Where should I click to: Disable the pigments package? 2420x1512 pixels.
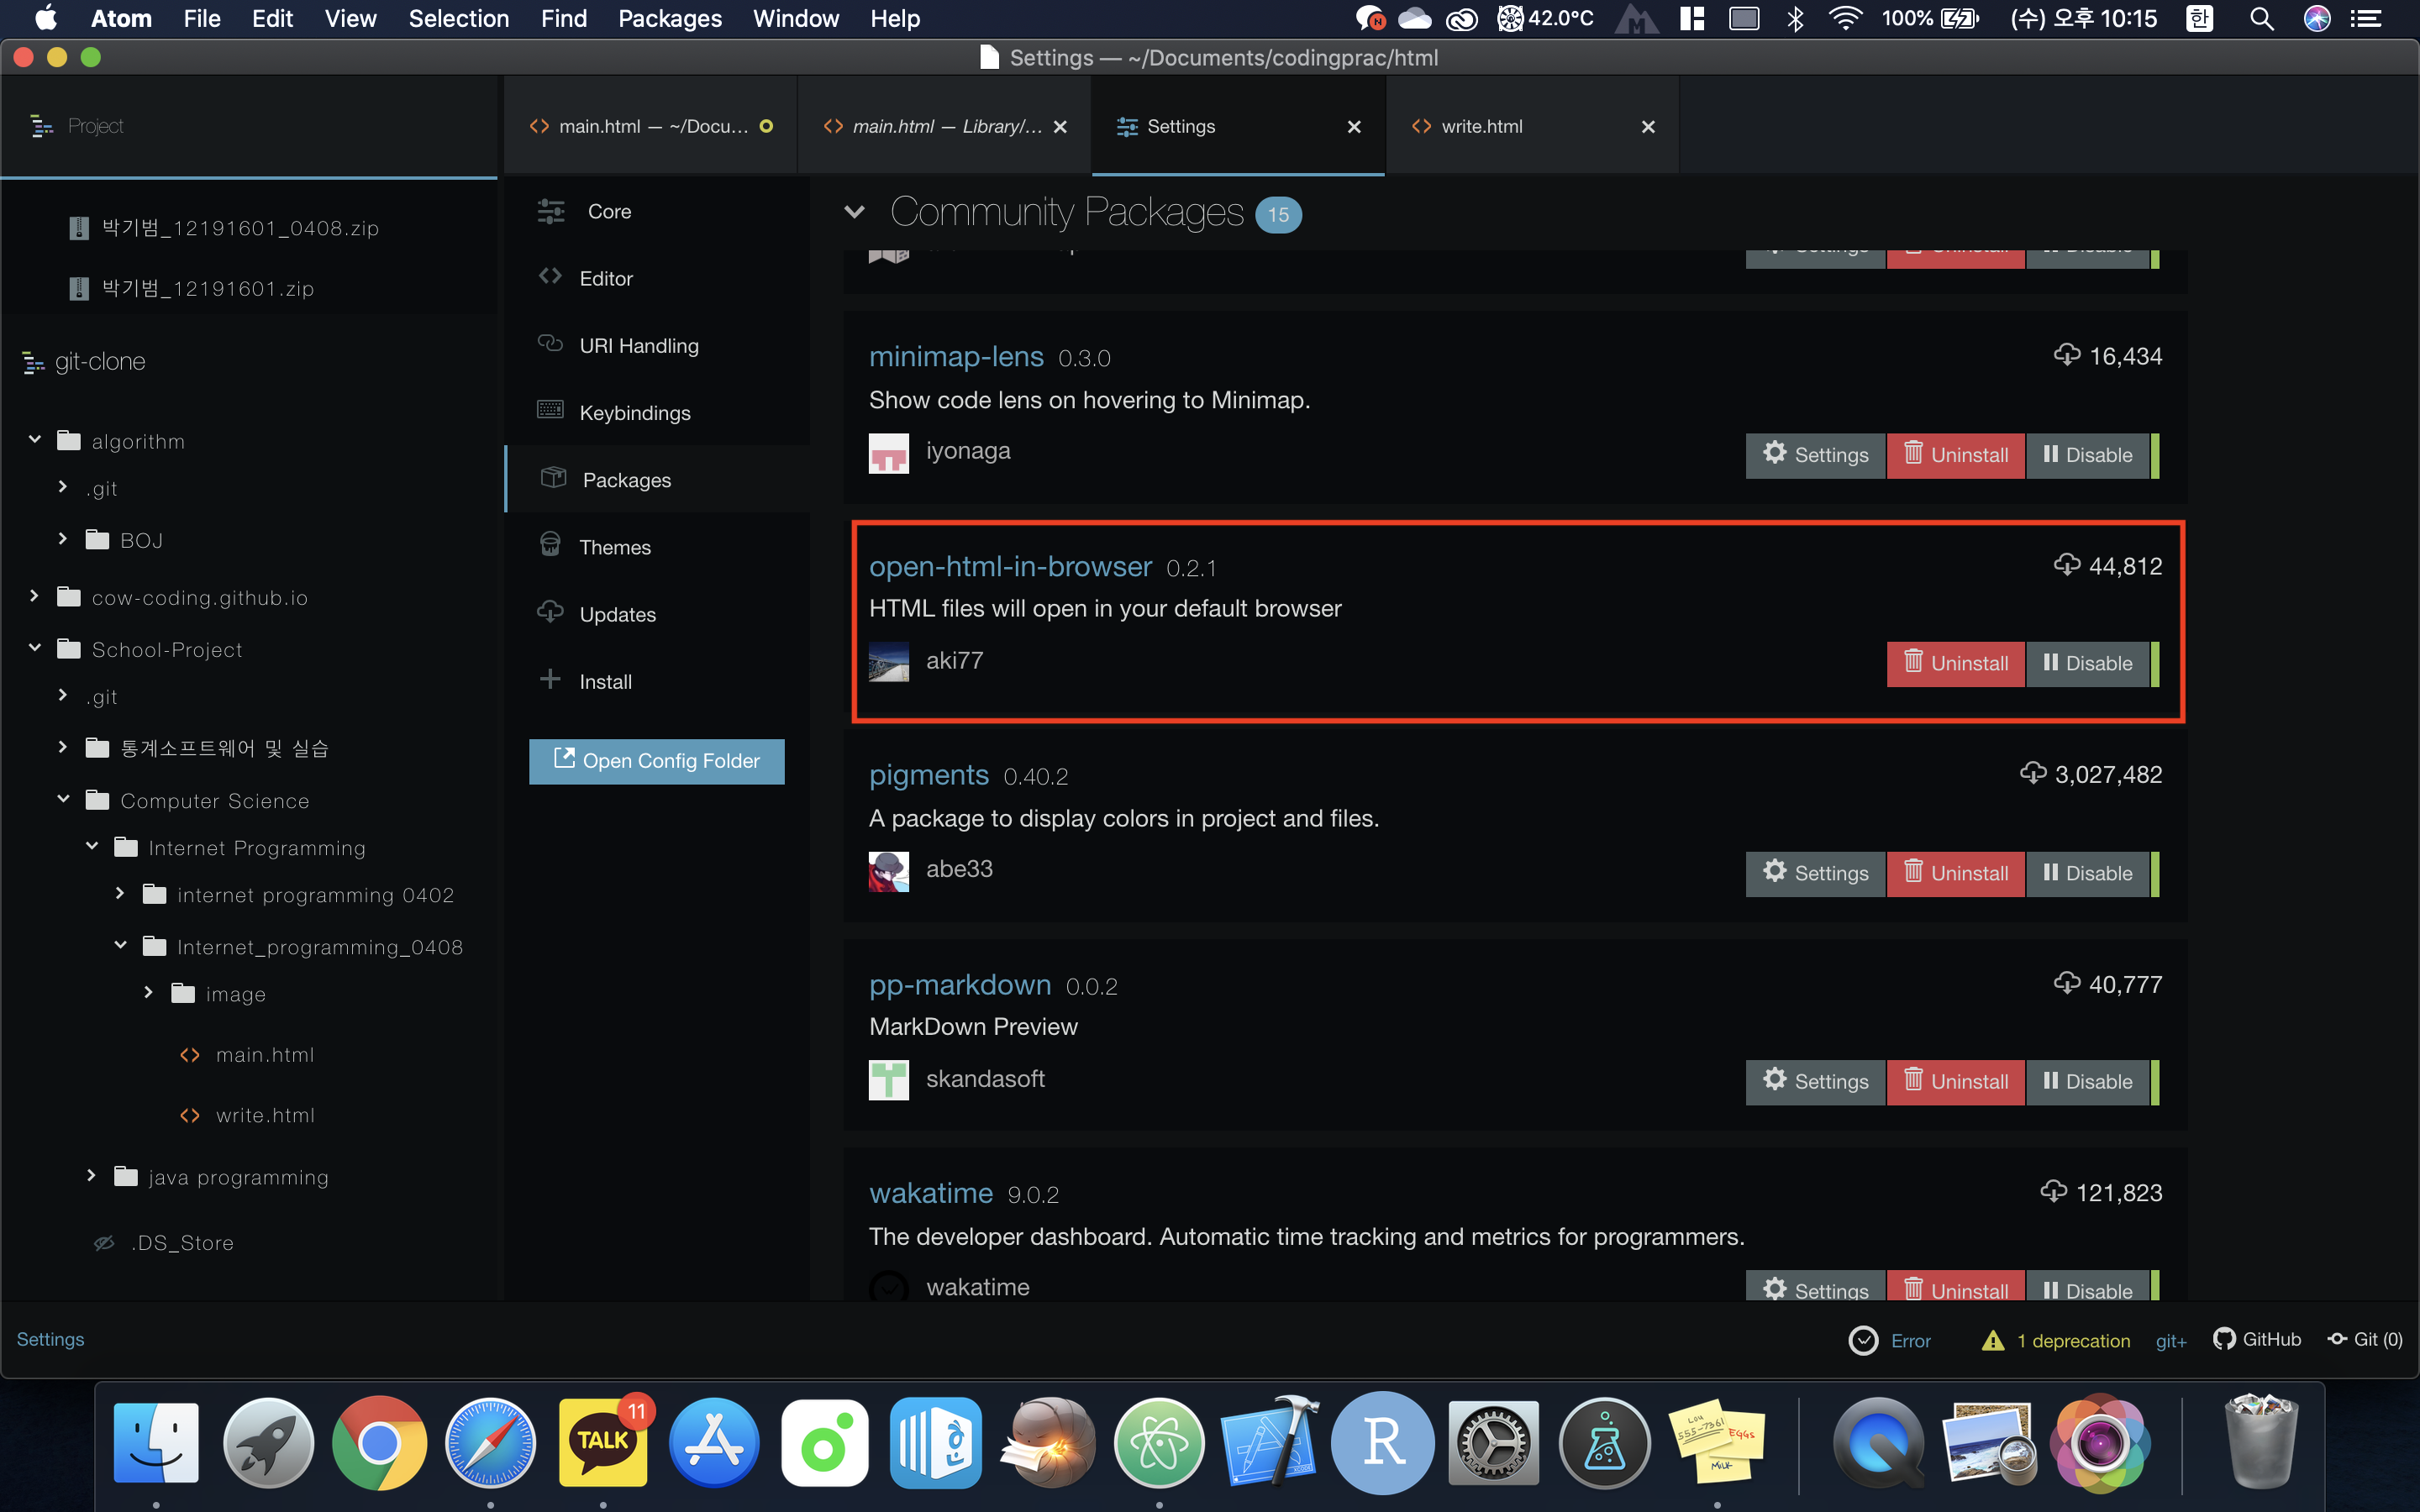coord(2087,873)
